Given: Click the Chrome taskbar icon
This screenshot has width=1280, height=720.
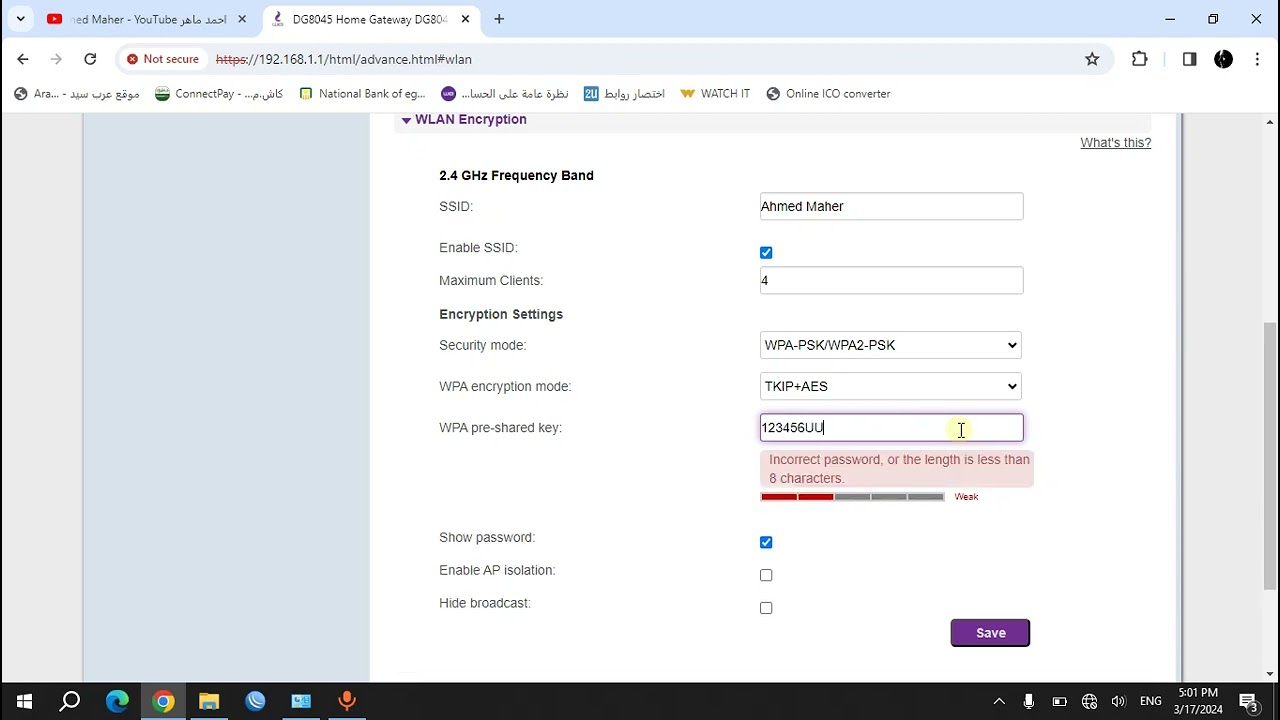Looking at the screenshot, I should 163,701.
